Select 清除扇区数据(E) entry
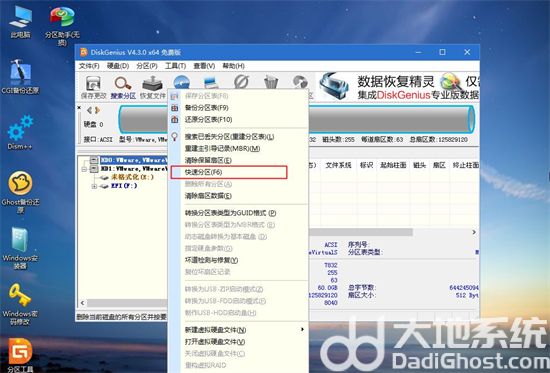Screen dimensions: 550x373 [x=208, y=196]
